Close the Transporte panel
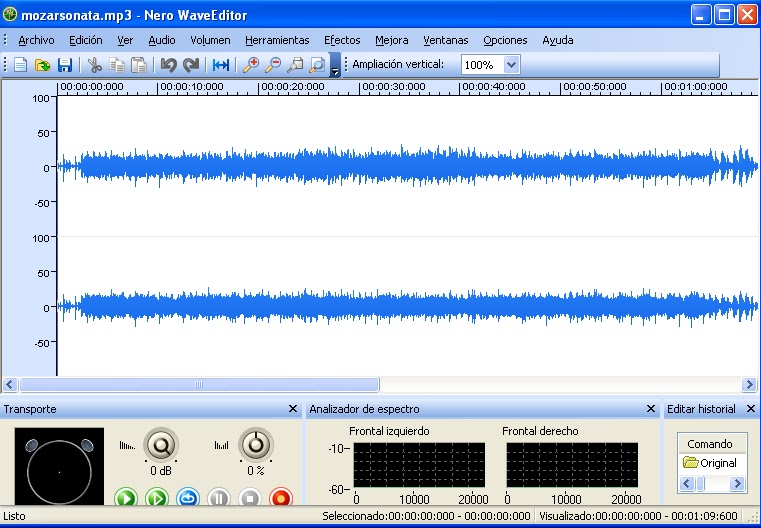Image resolution: width=761 pixels, height=528 pixels. pos(293,409)
